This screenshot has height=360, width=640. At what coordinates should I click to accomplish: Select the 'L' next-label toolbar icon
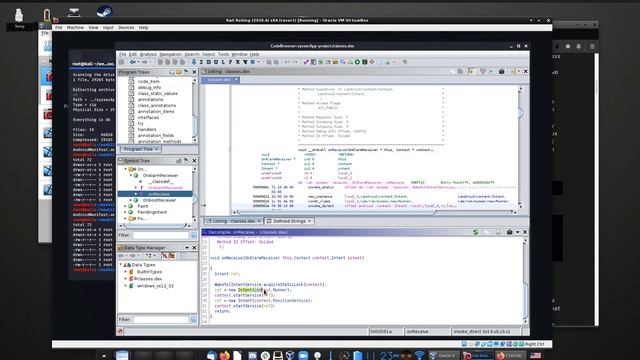click(223, 62)
